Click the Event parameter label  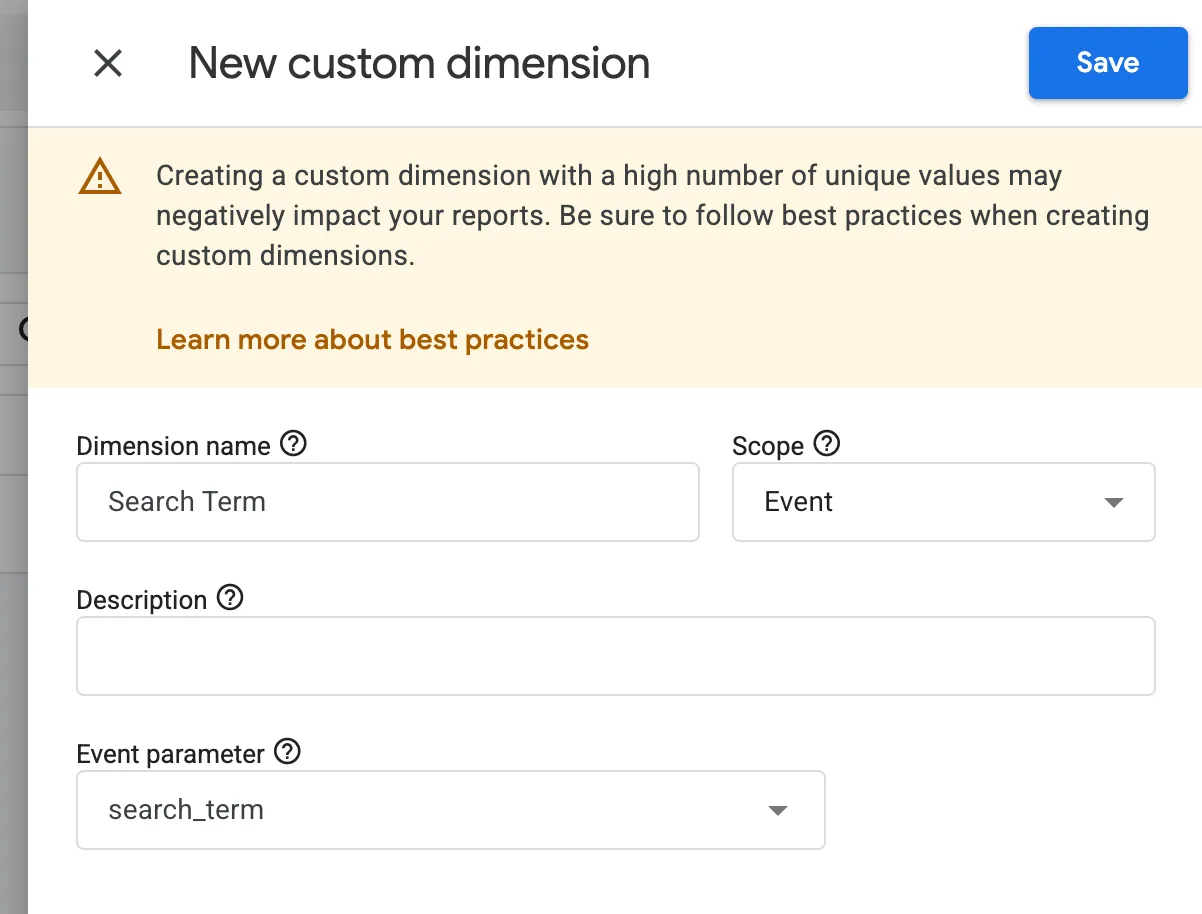click(x=171, y=754)
